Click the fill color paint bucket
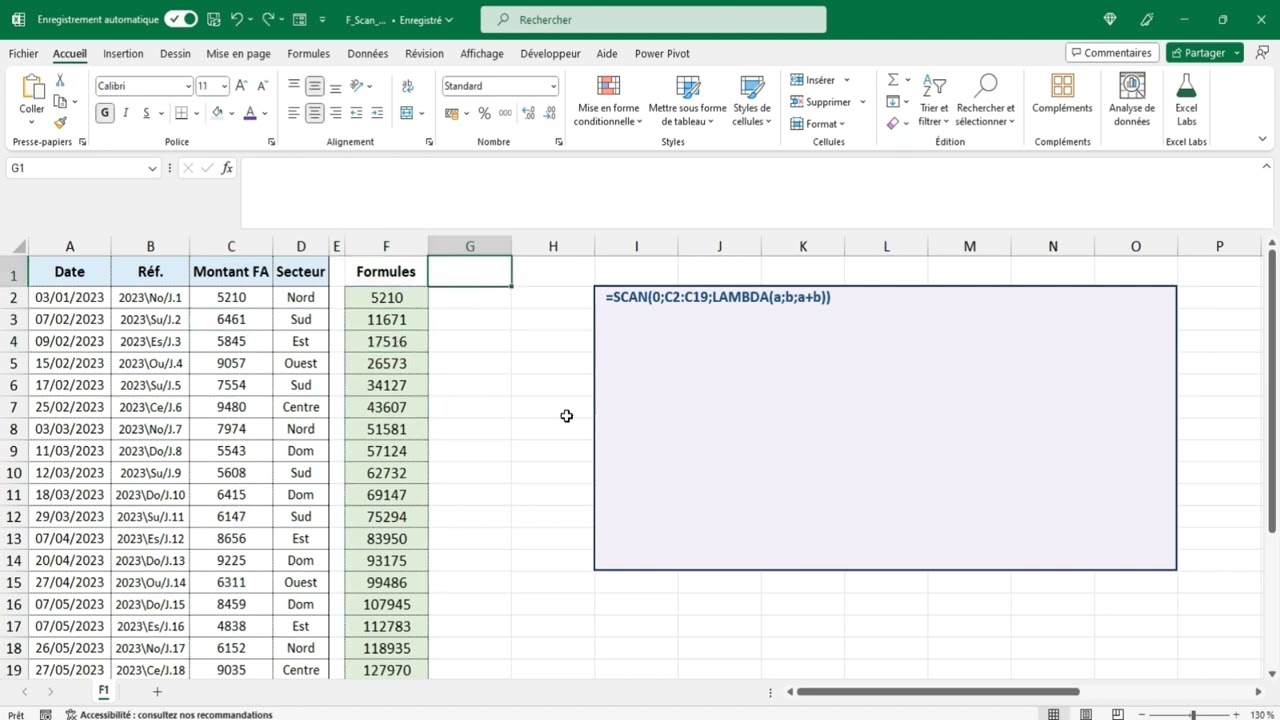The height and width of the screenshot is (720, 1280). point(217,113)
